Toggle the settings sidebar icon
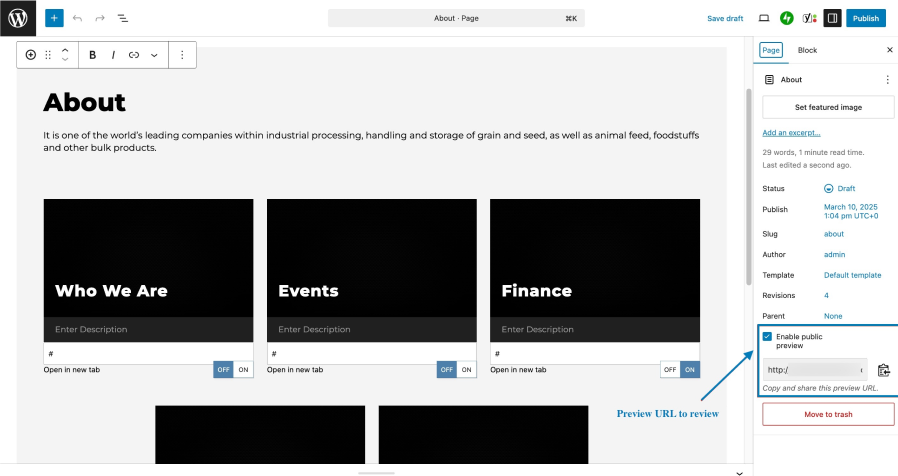898x476 pixels. click(832, 18)
